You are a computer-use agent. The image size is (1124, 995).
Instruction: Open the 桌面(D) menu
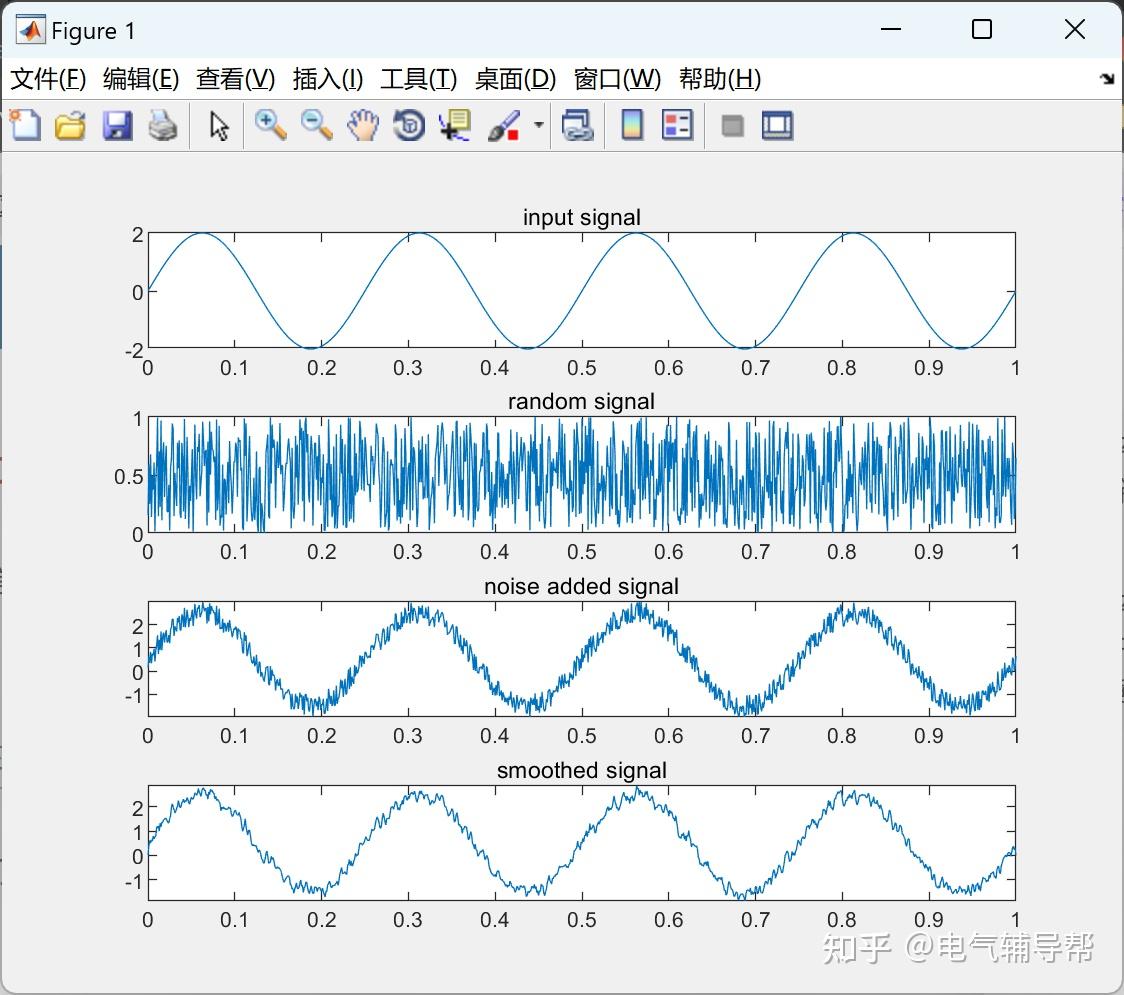click(x=515, y=78)
